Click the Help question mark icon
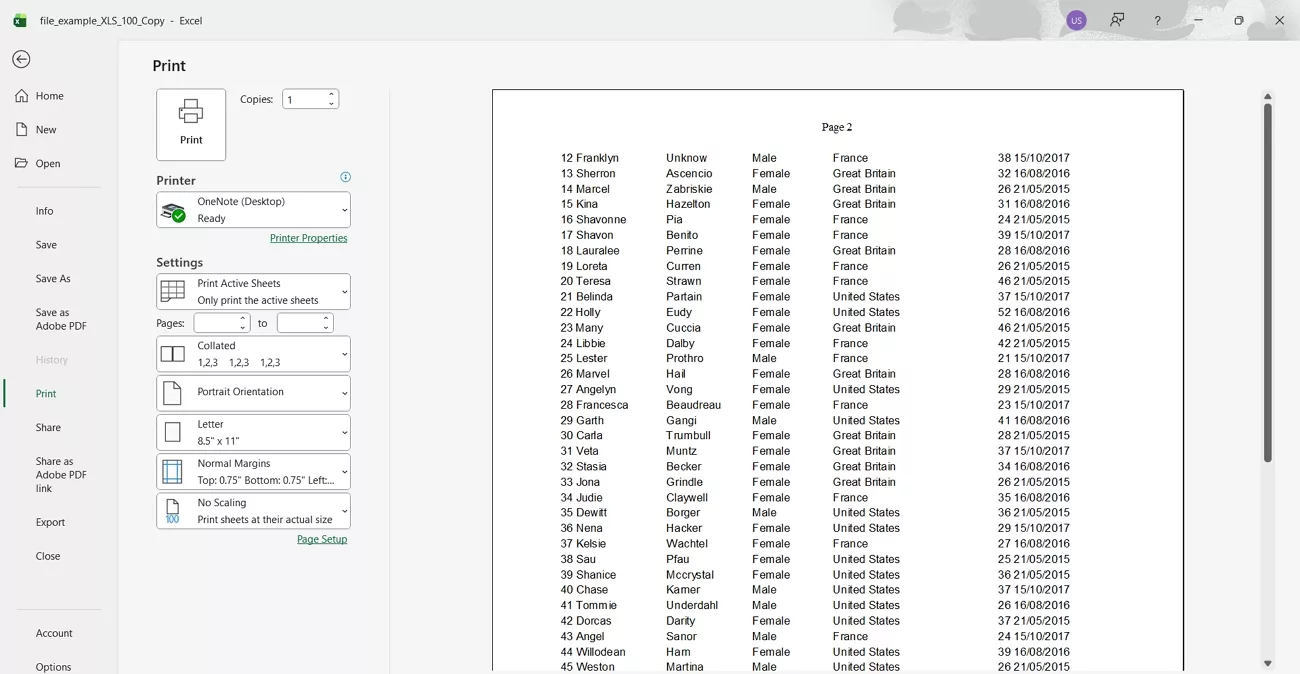The image size is (1300, 674). (1158, 20)
